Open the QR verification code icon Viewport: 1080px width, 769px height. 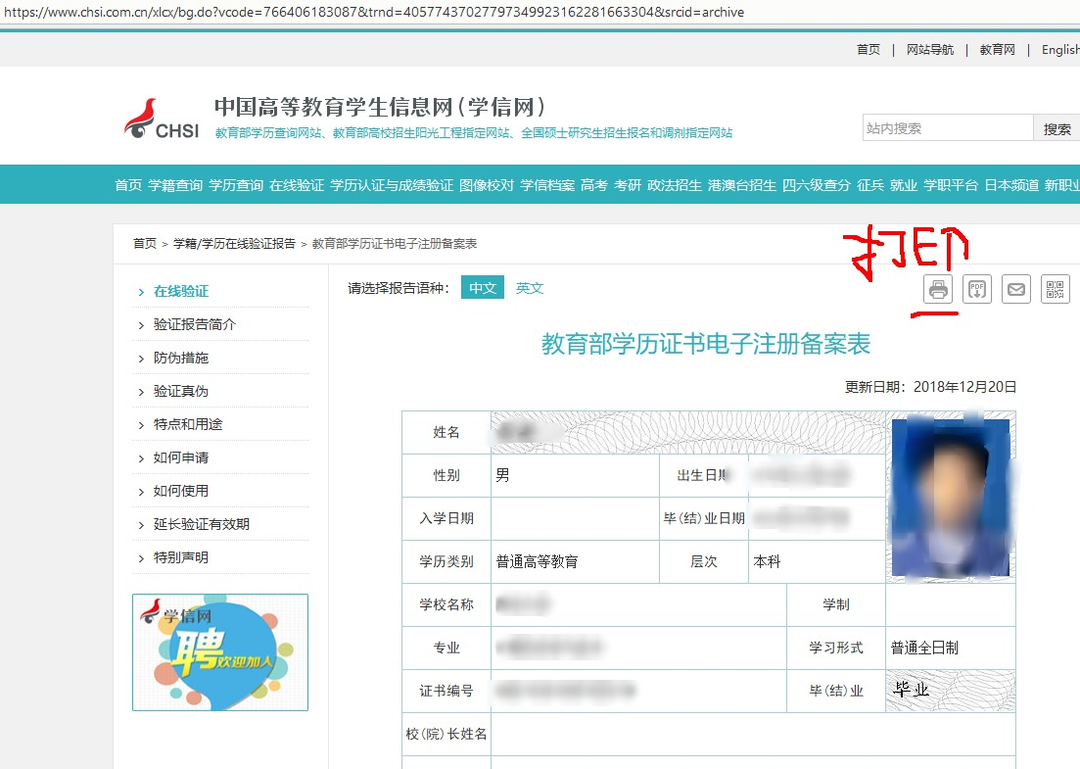[x=1055, y=289]
